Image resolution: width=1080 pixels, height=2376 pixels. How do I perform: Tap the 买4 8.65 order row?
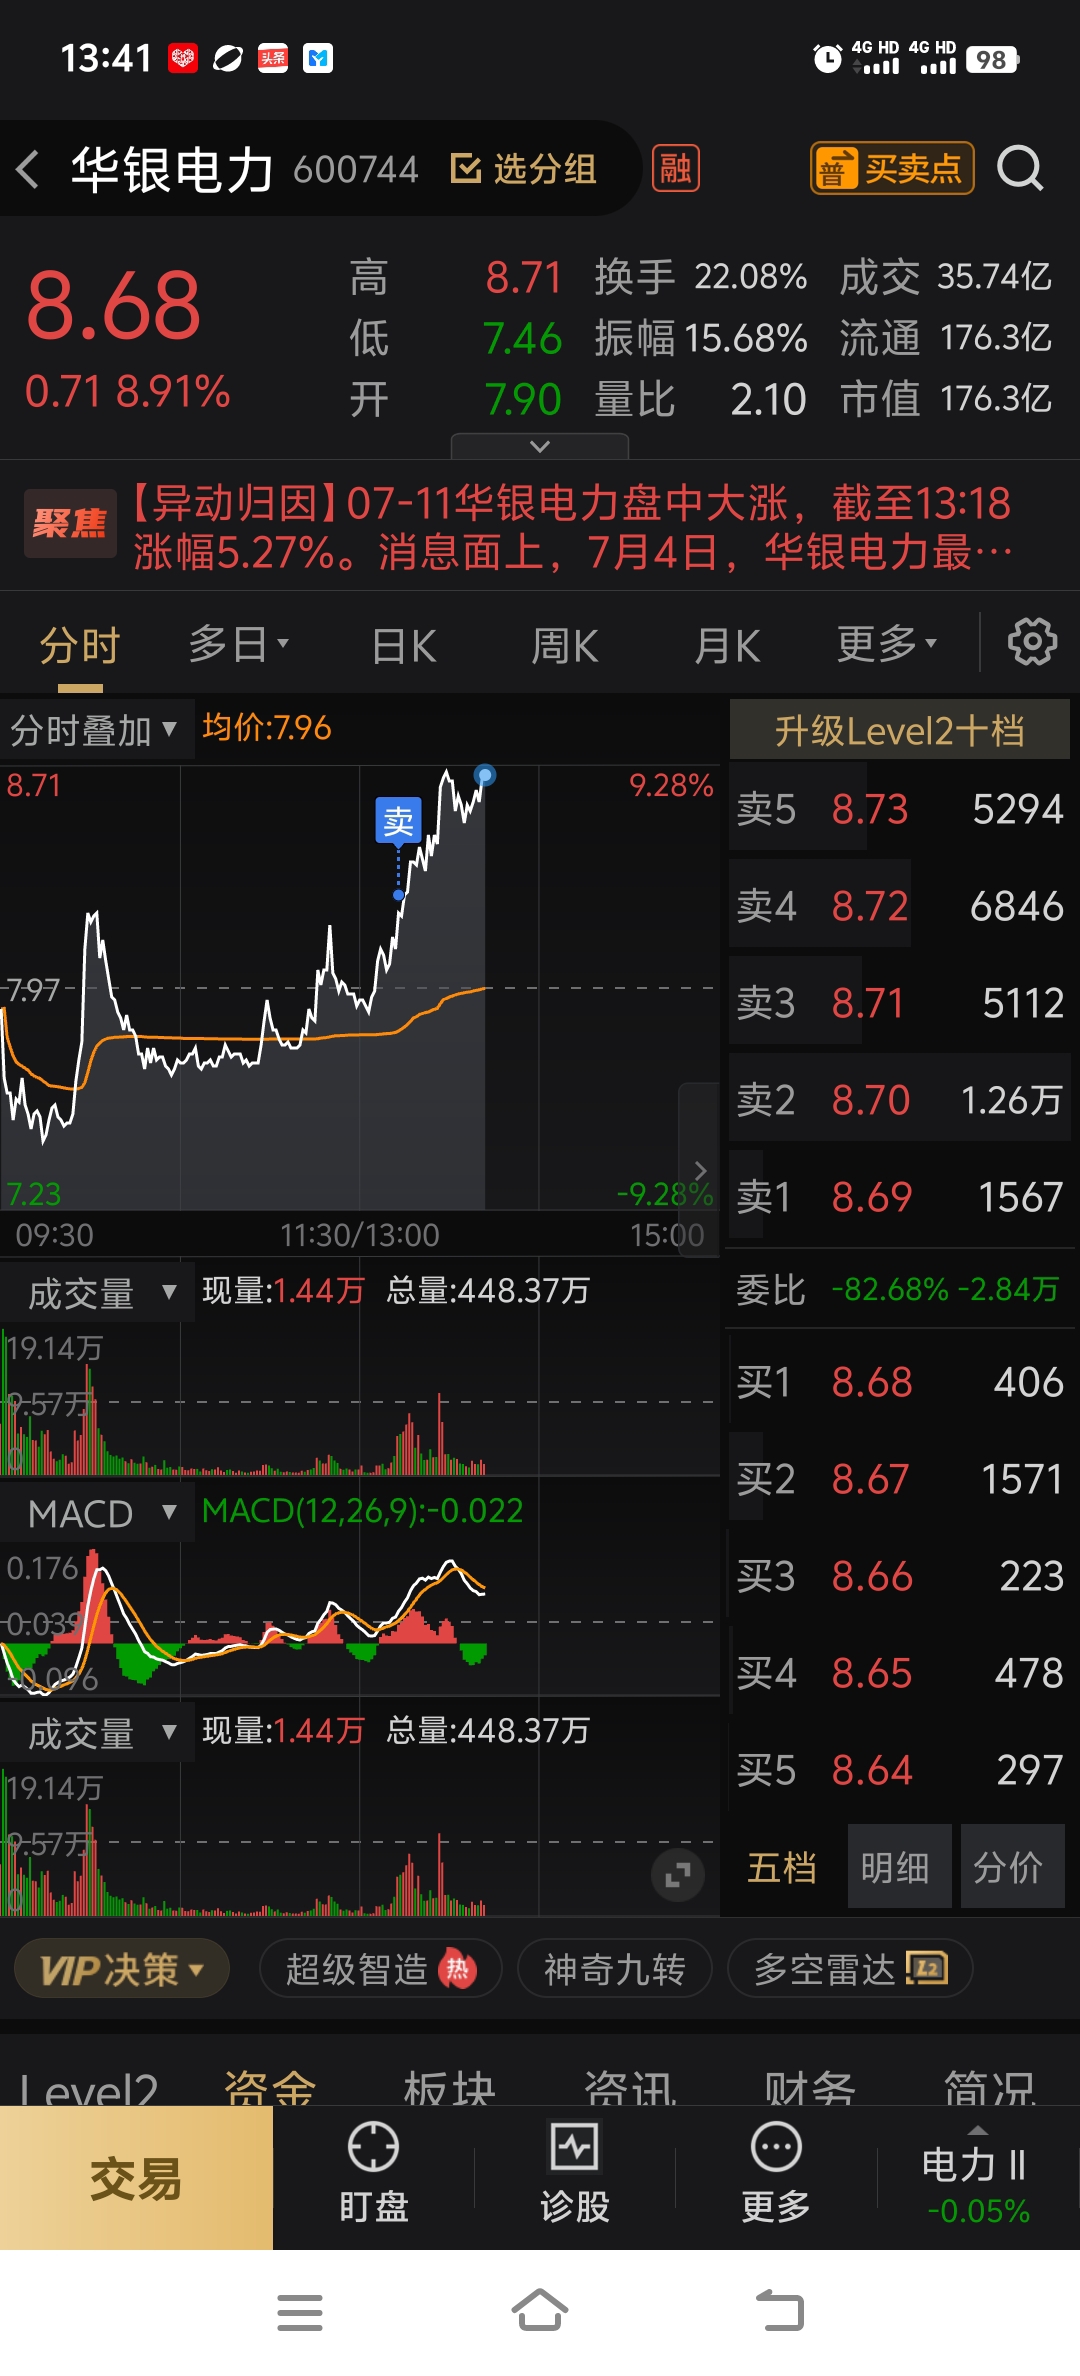[x=900, y=1673]
